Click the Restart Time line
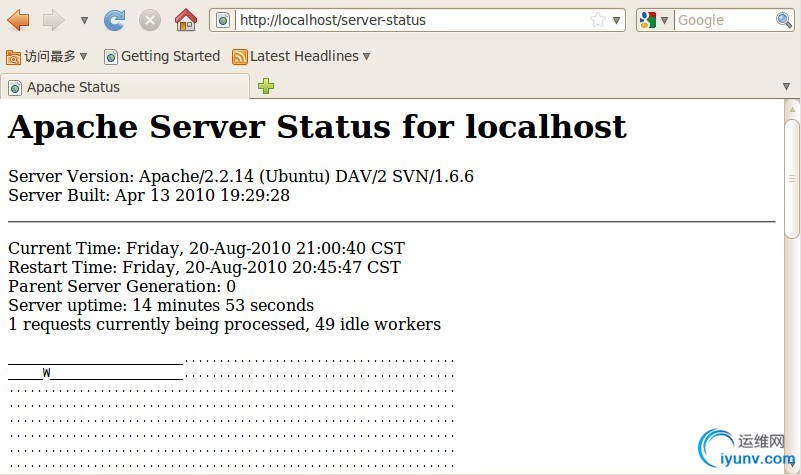The height and width of the screenshot is (475, 801). [204, 267]
